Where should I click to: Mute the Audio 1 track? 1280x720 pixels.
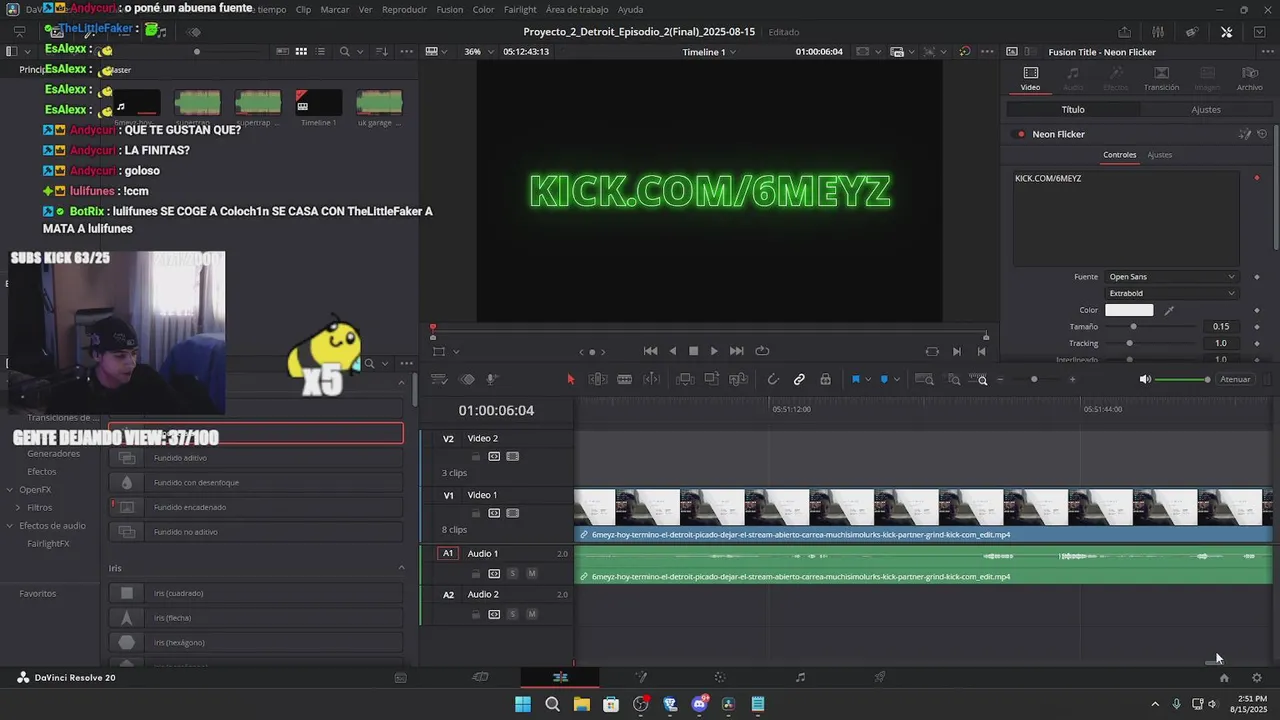[532, 573]
